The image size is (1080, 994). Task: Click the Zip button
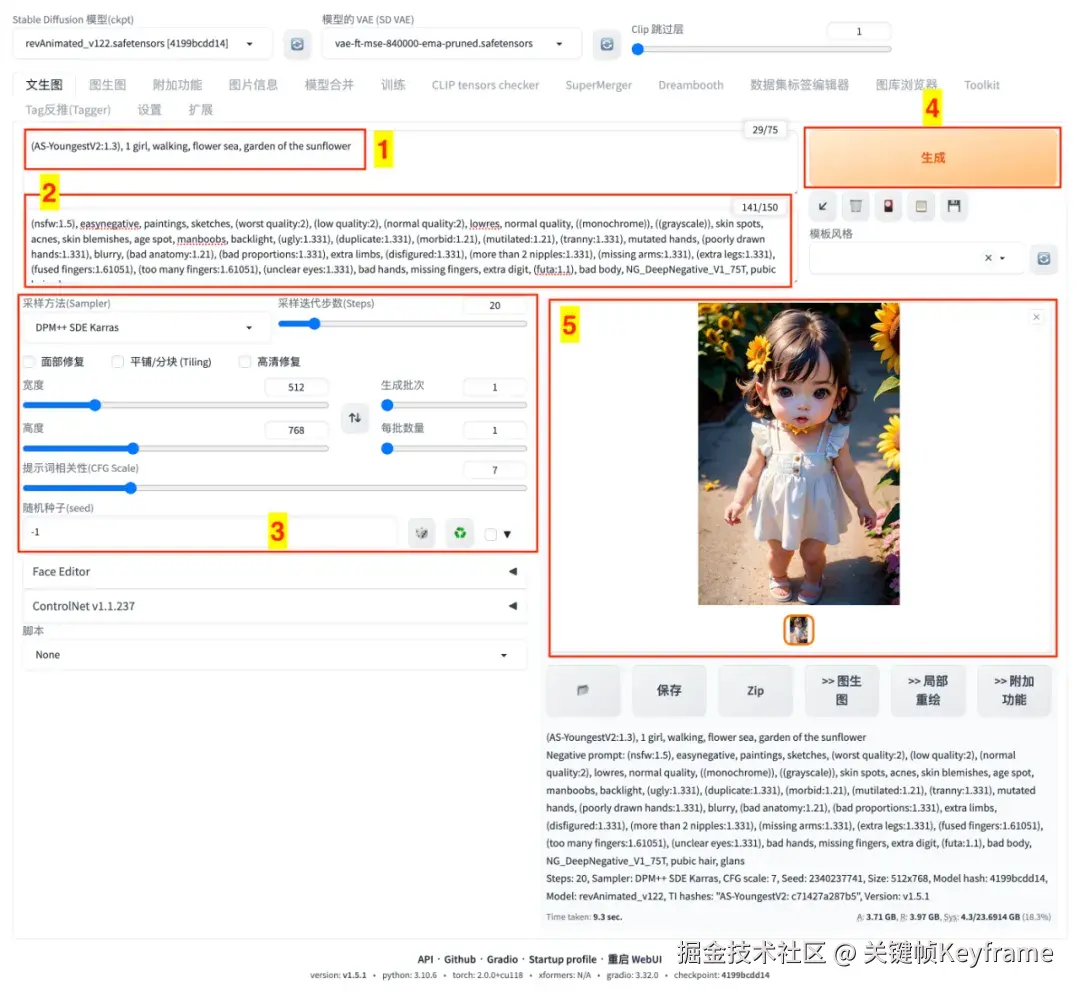pos(755,690)
